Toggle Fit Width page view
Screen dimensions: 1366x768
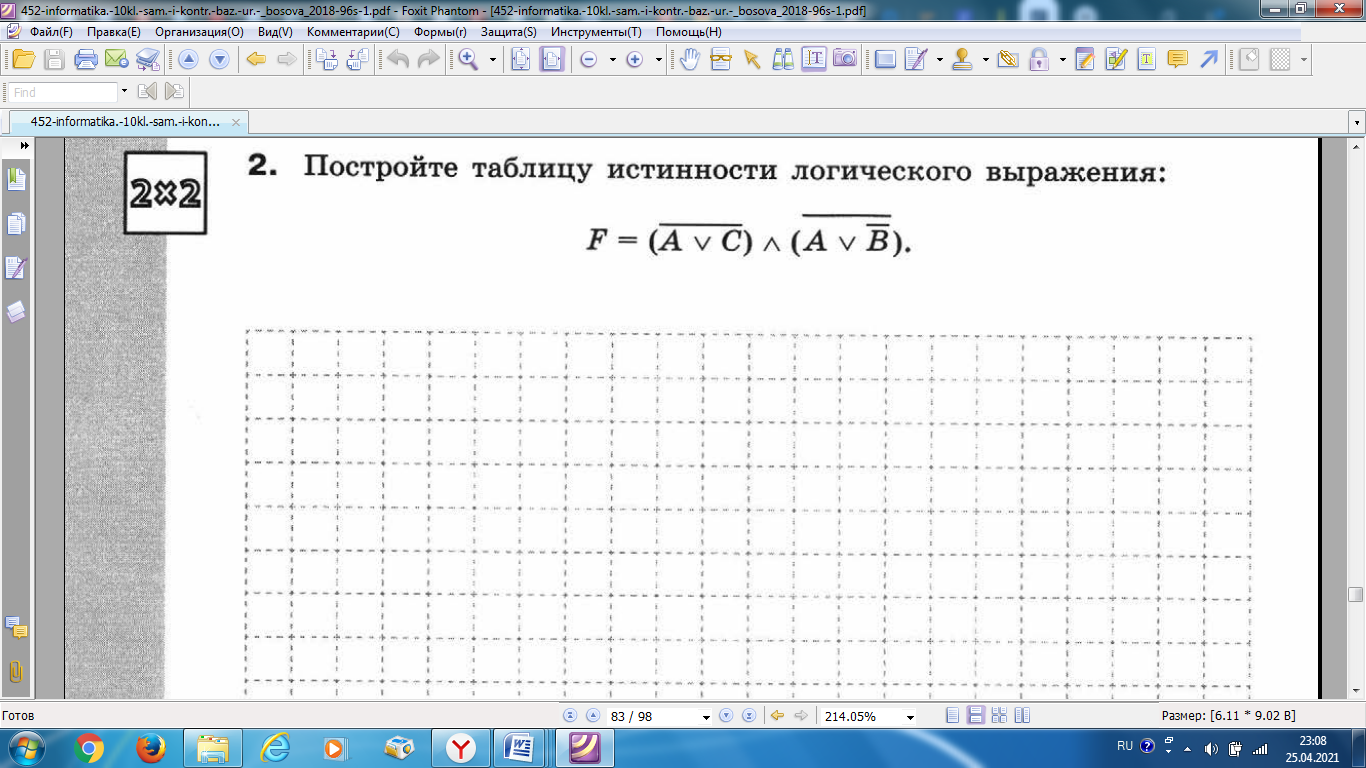coord(552,59)
